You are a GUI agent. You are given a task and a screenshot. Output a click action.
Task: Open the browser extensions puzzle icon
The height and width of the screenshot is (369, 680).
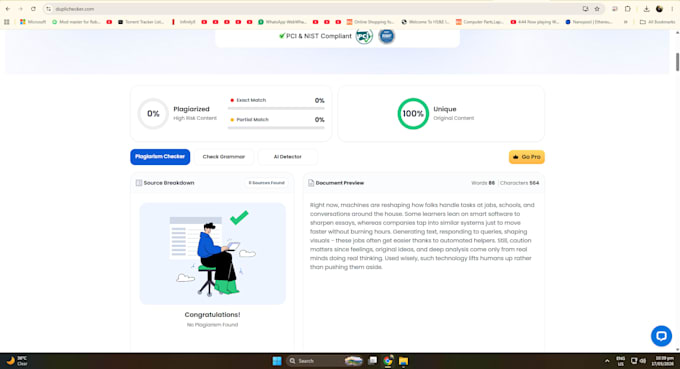(628, 9)
